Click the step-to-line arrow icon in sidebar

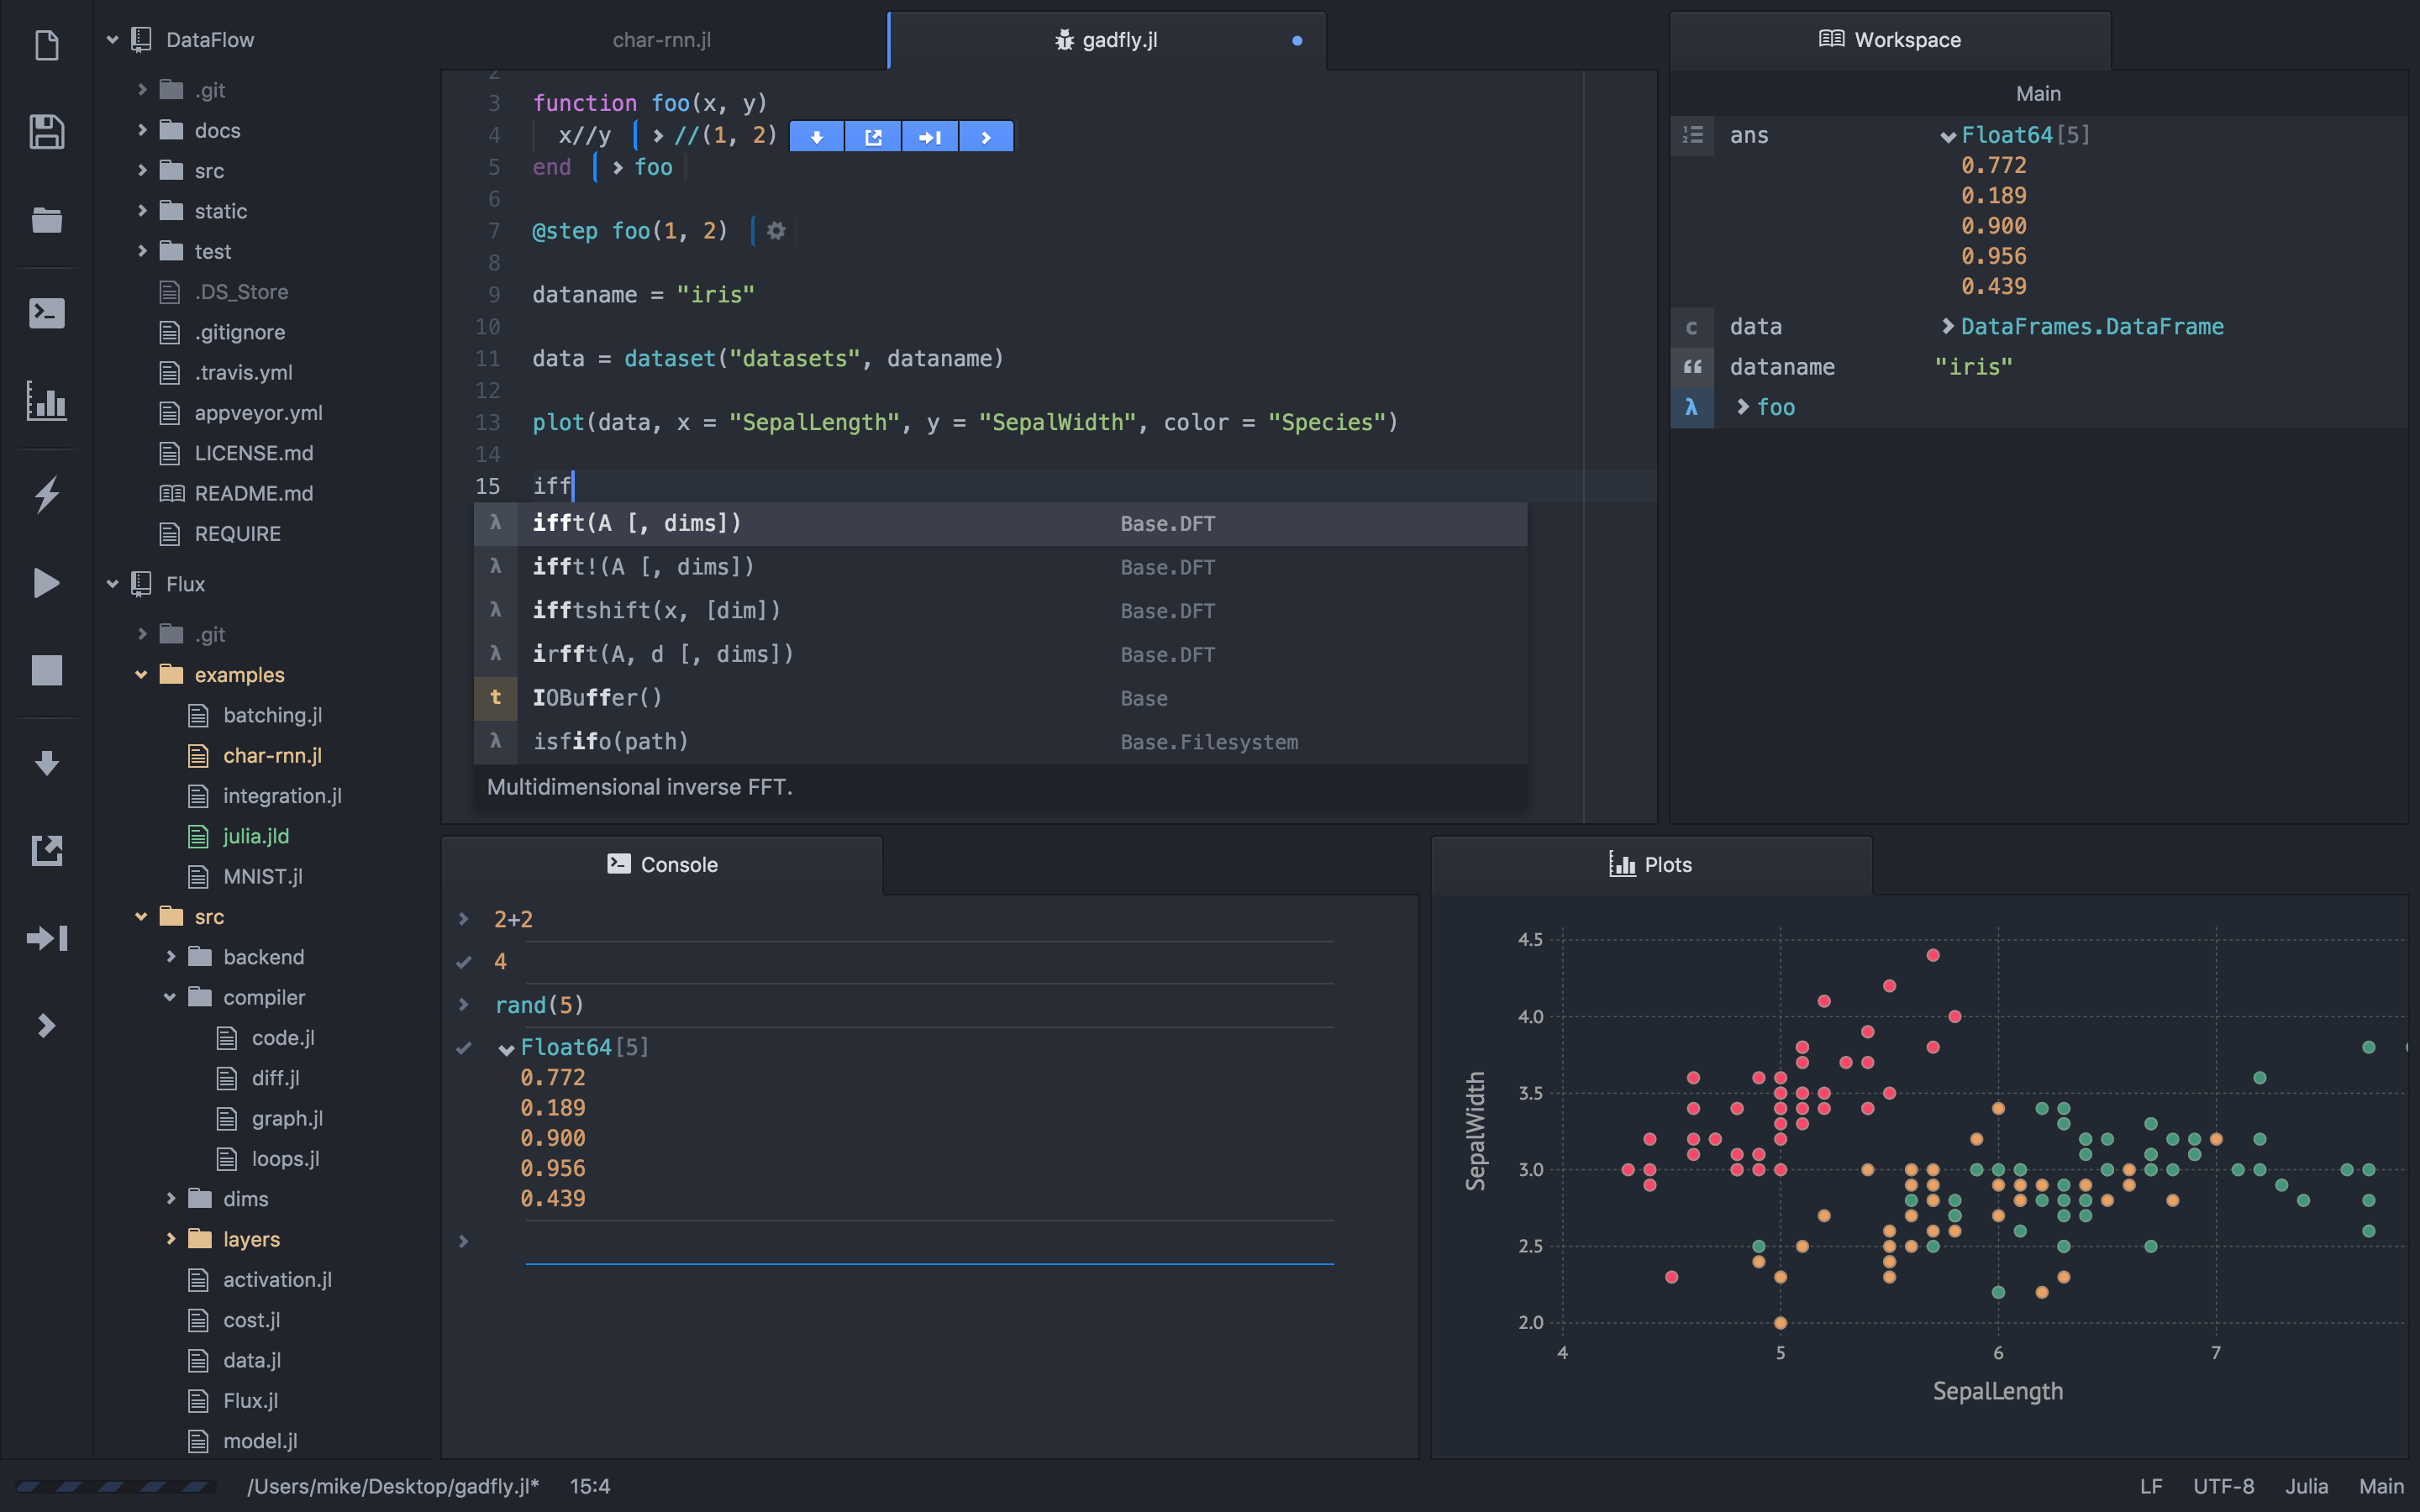[47, 938]
